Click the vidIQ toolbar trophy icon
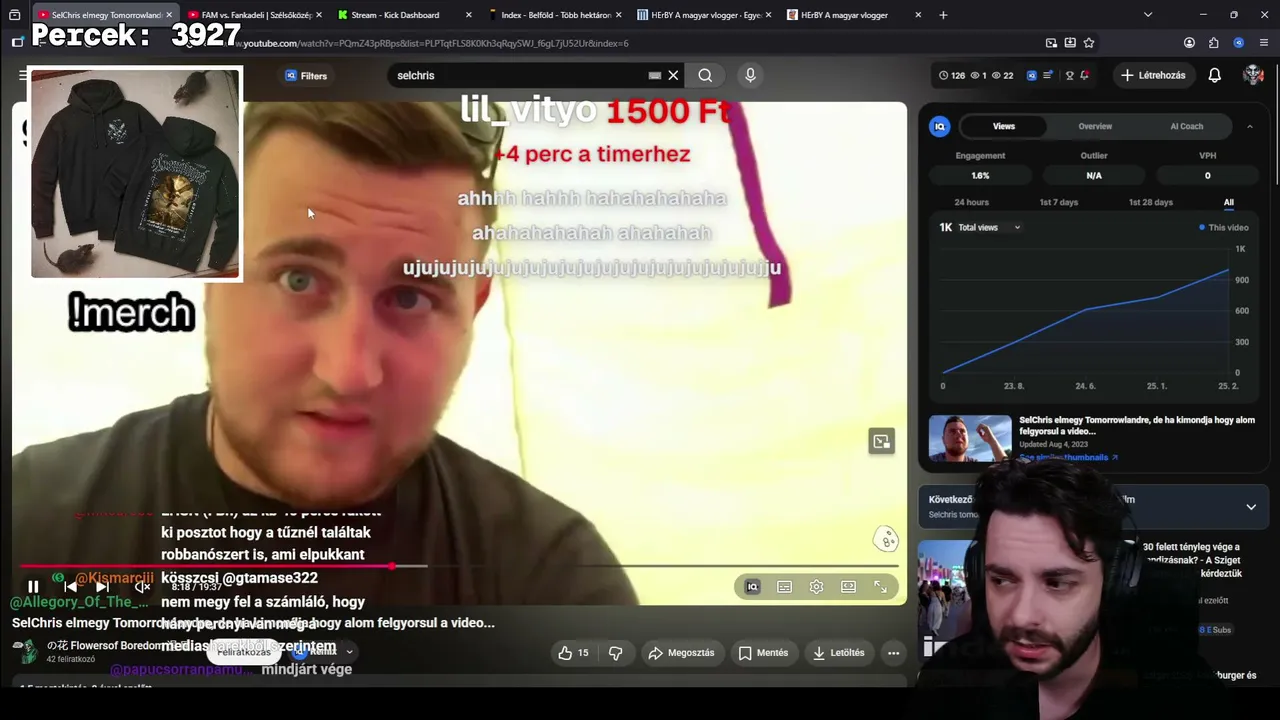 [1069, 75]
